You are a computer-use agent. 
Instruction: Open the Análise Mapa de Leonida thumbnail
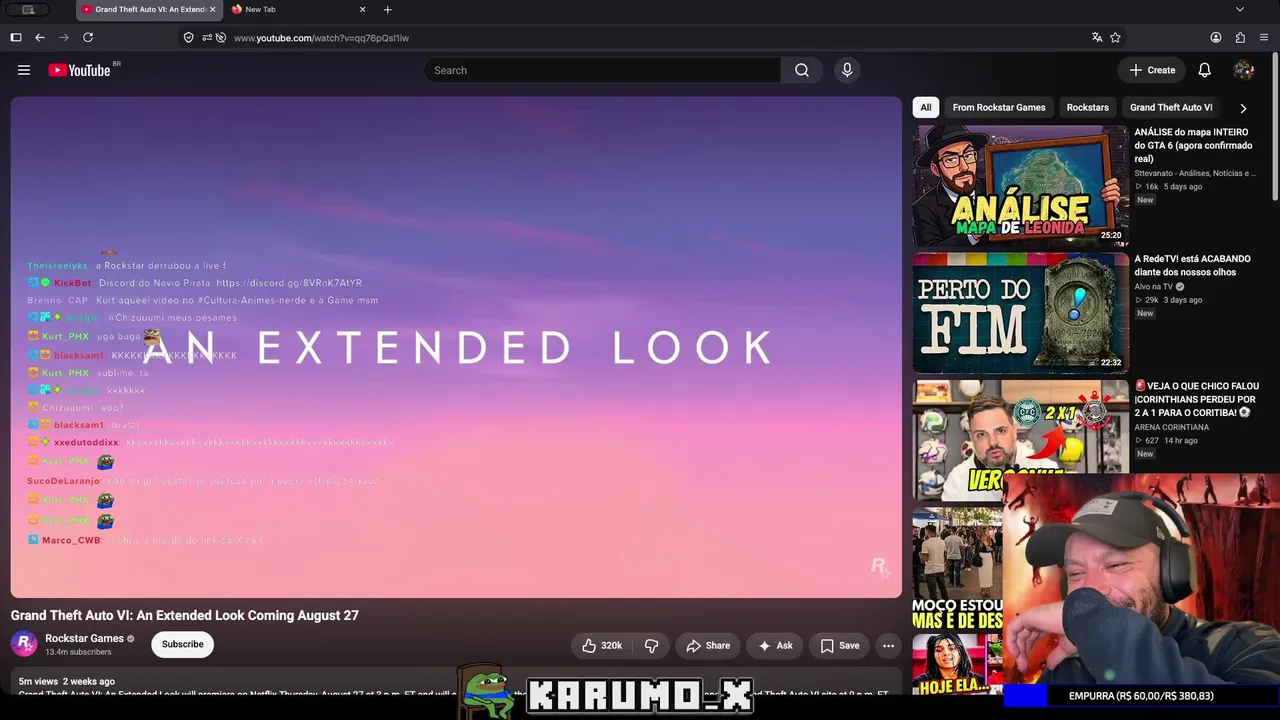pyautogui.click(x=1020, y=186)
